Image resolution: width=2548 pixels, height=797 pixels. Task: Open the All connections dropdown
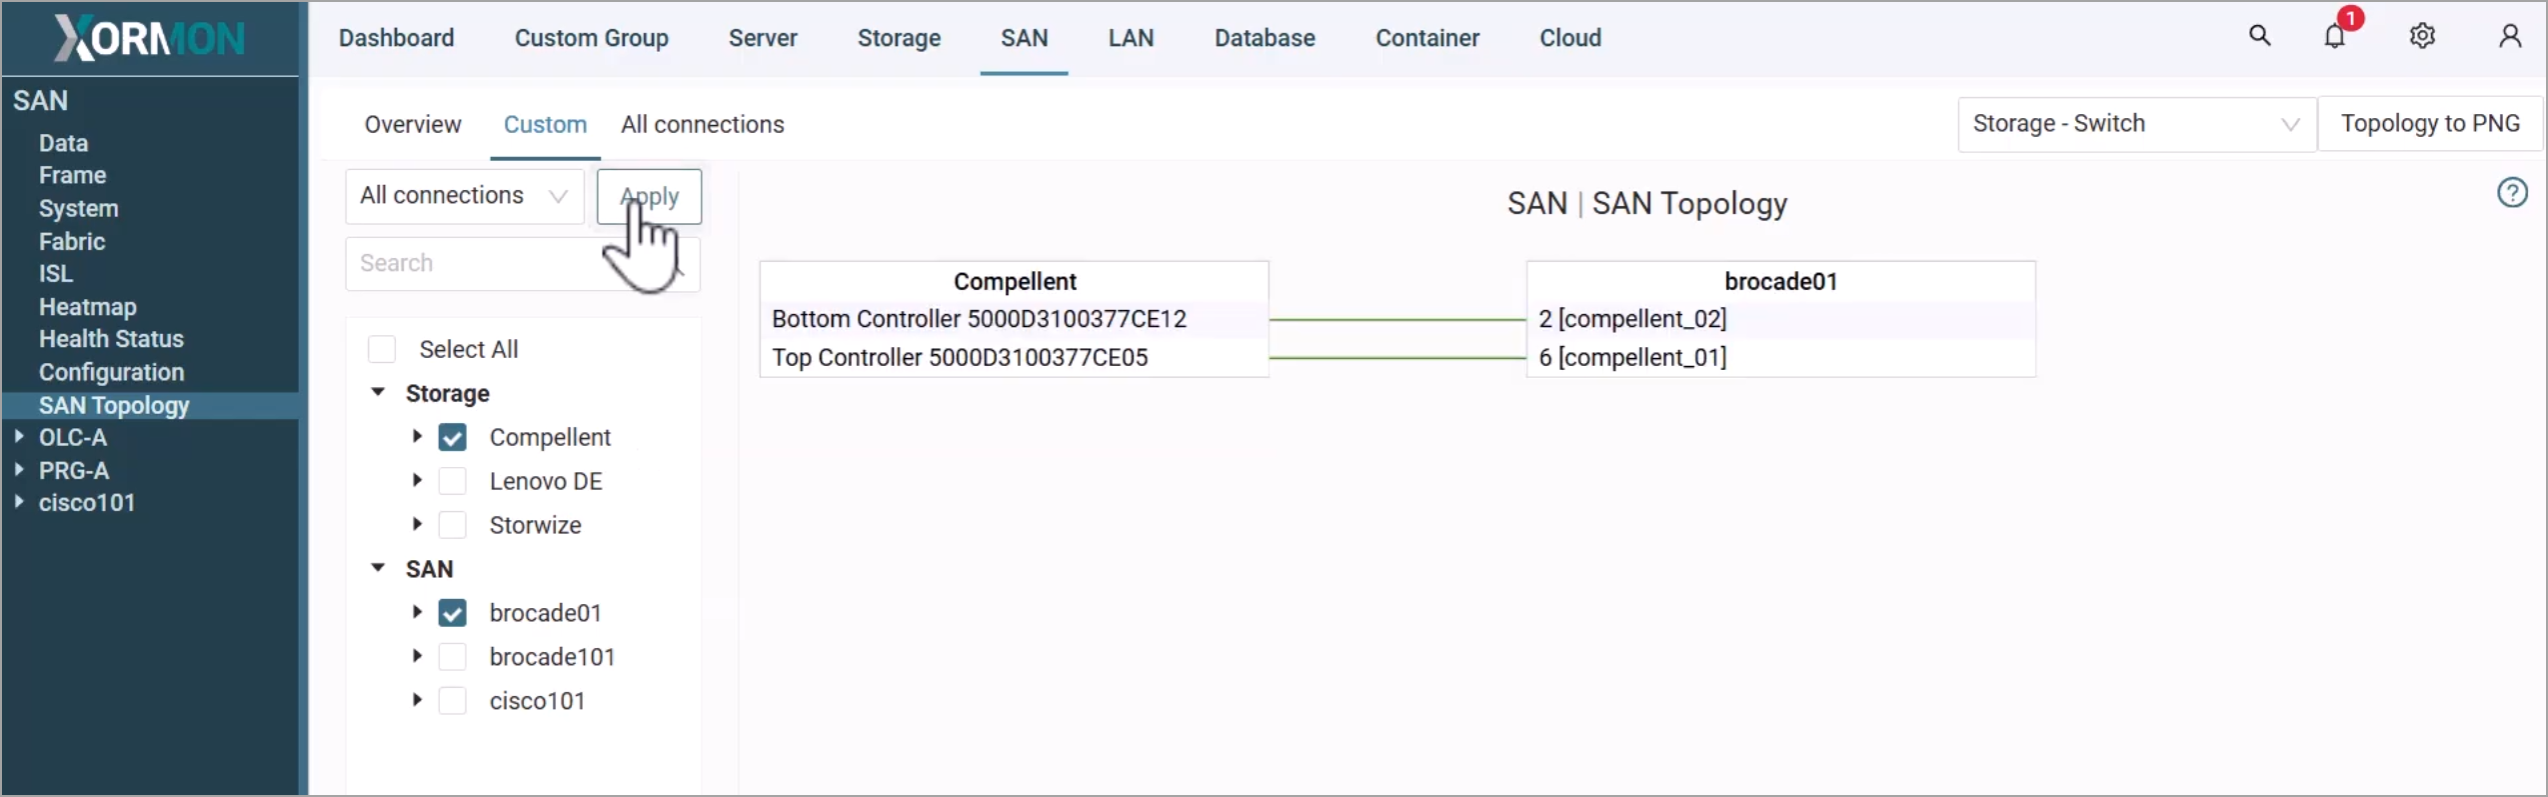464,196
